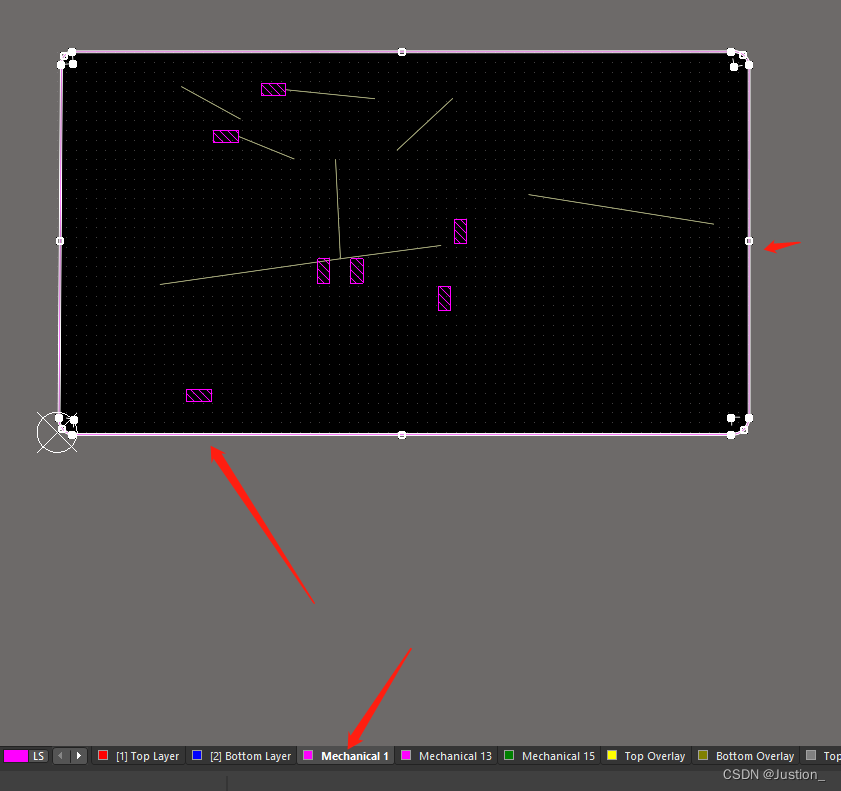Viewport: 841px width, 791px height.
Task: Open the Mechanical 13 layer tab
Action: click(x=447, y=756)
